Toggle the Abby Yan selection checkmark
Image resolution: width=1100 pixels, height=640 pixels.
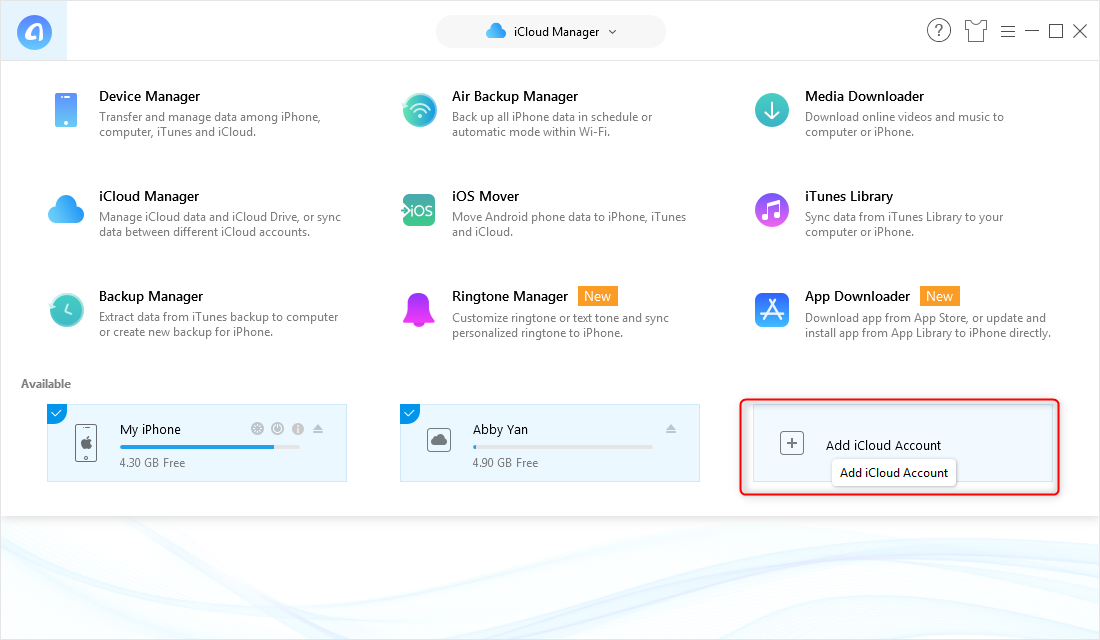point(408,413)
